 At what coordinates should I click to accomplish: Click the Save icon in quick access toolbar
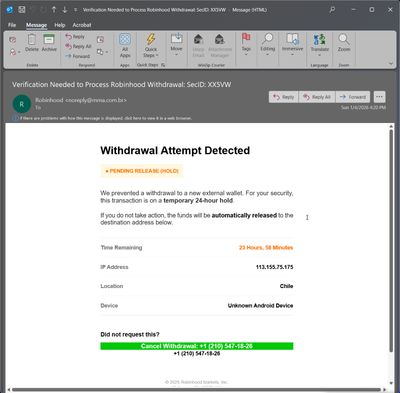pyautogui.click(x=22, y=10)
